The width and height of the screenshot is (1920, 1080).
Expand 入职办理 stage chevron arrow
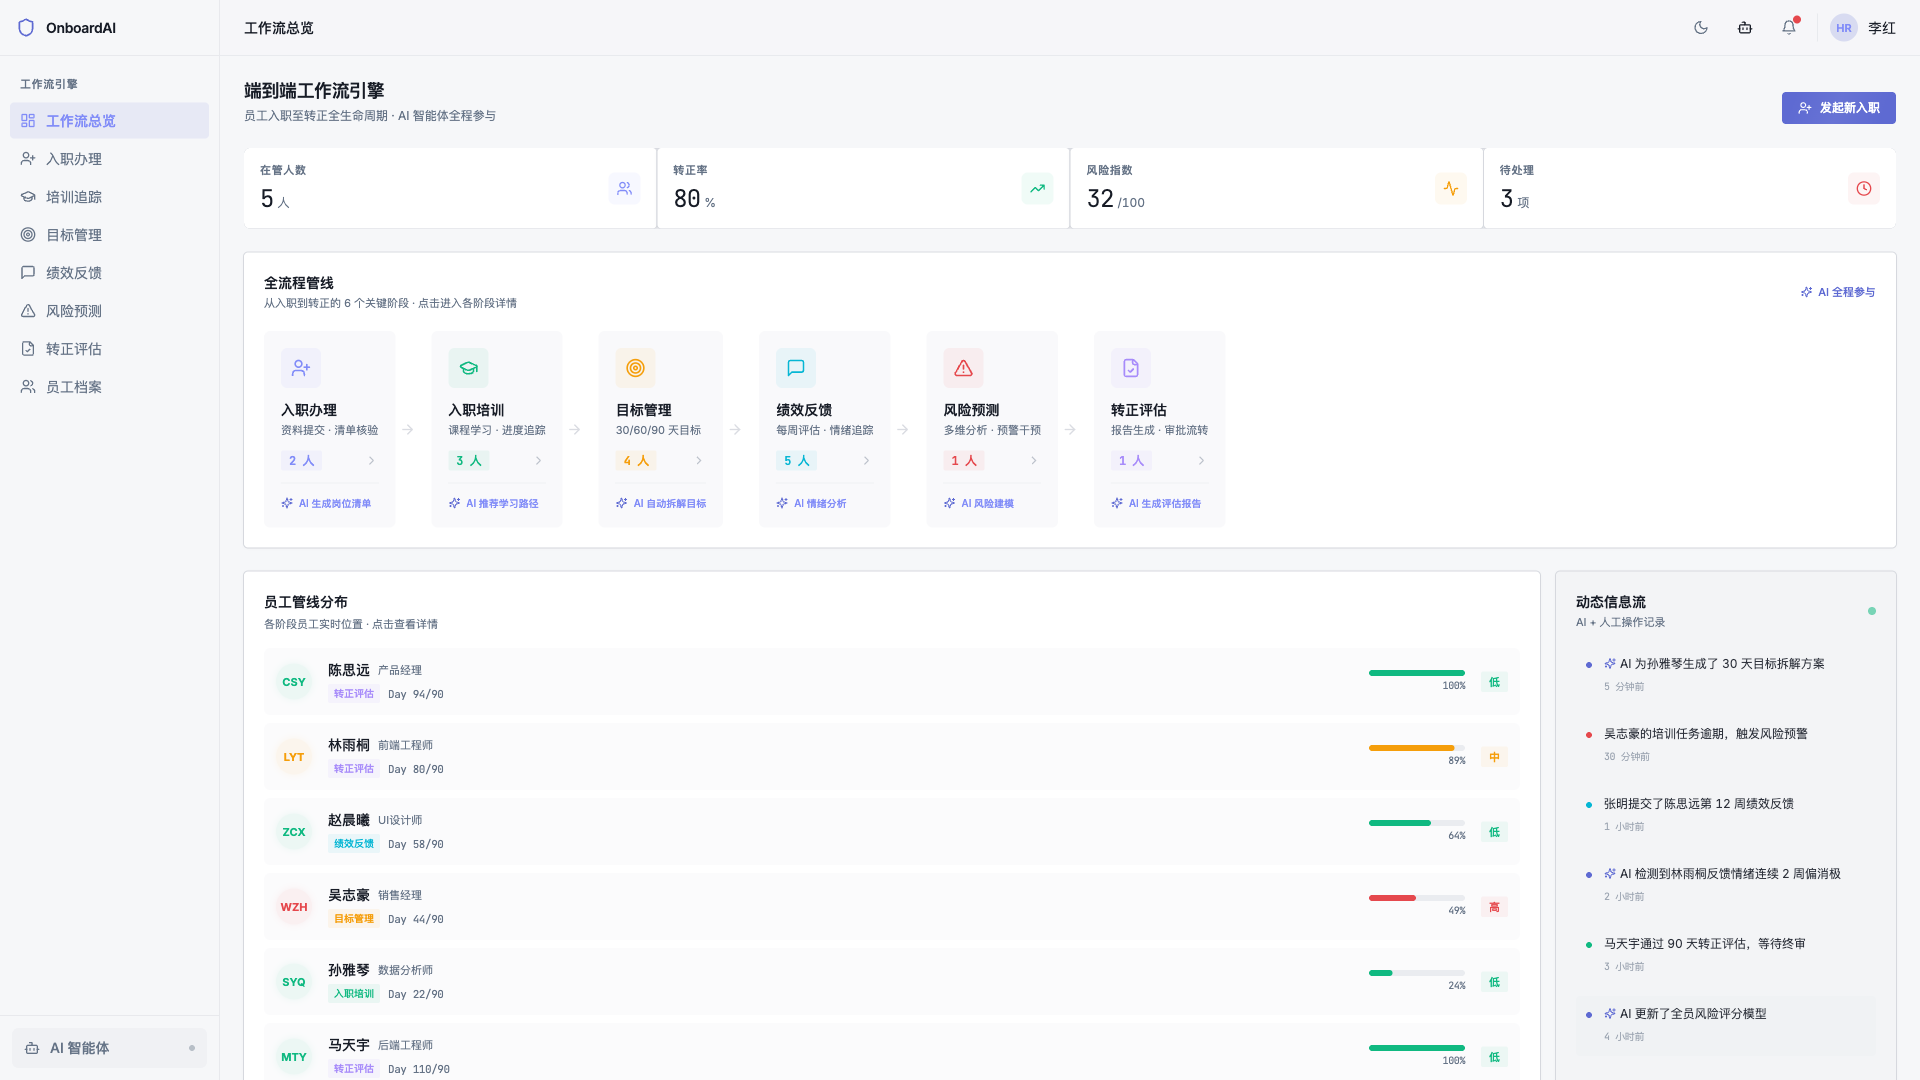371,461
